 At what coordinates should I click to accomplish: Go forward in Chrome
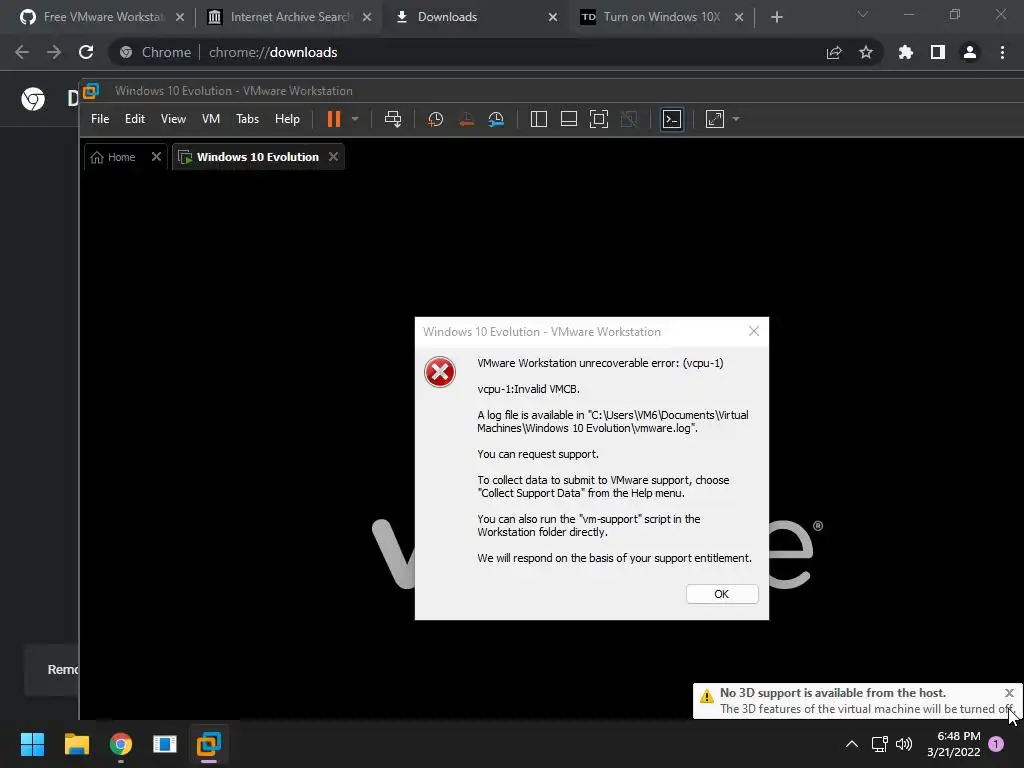click(x=54, y=52)
